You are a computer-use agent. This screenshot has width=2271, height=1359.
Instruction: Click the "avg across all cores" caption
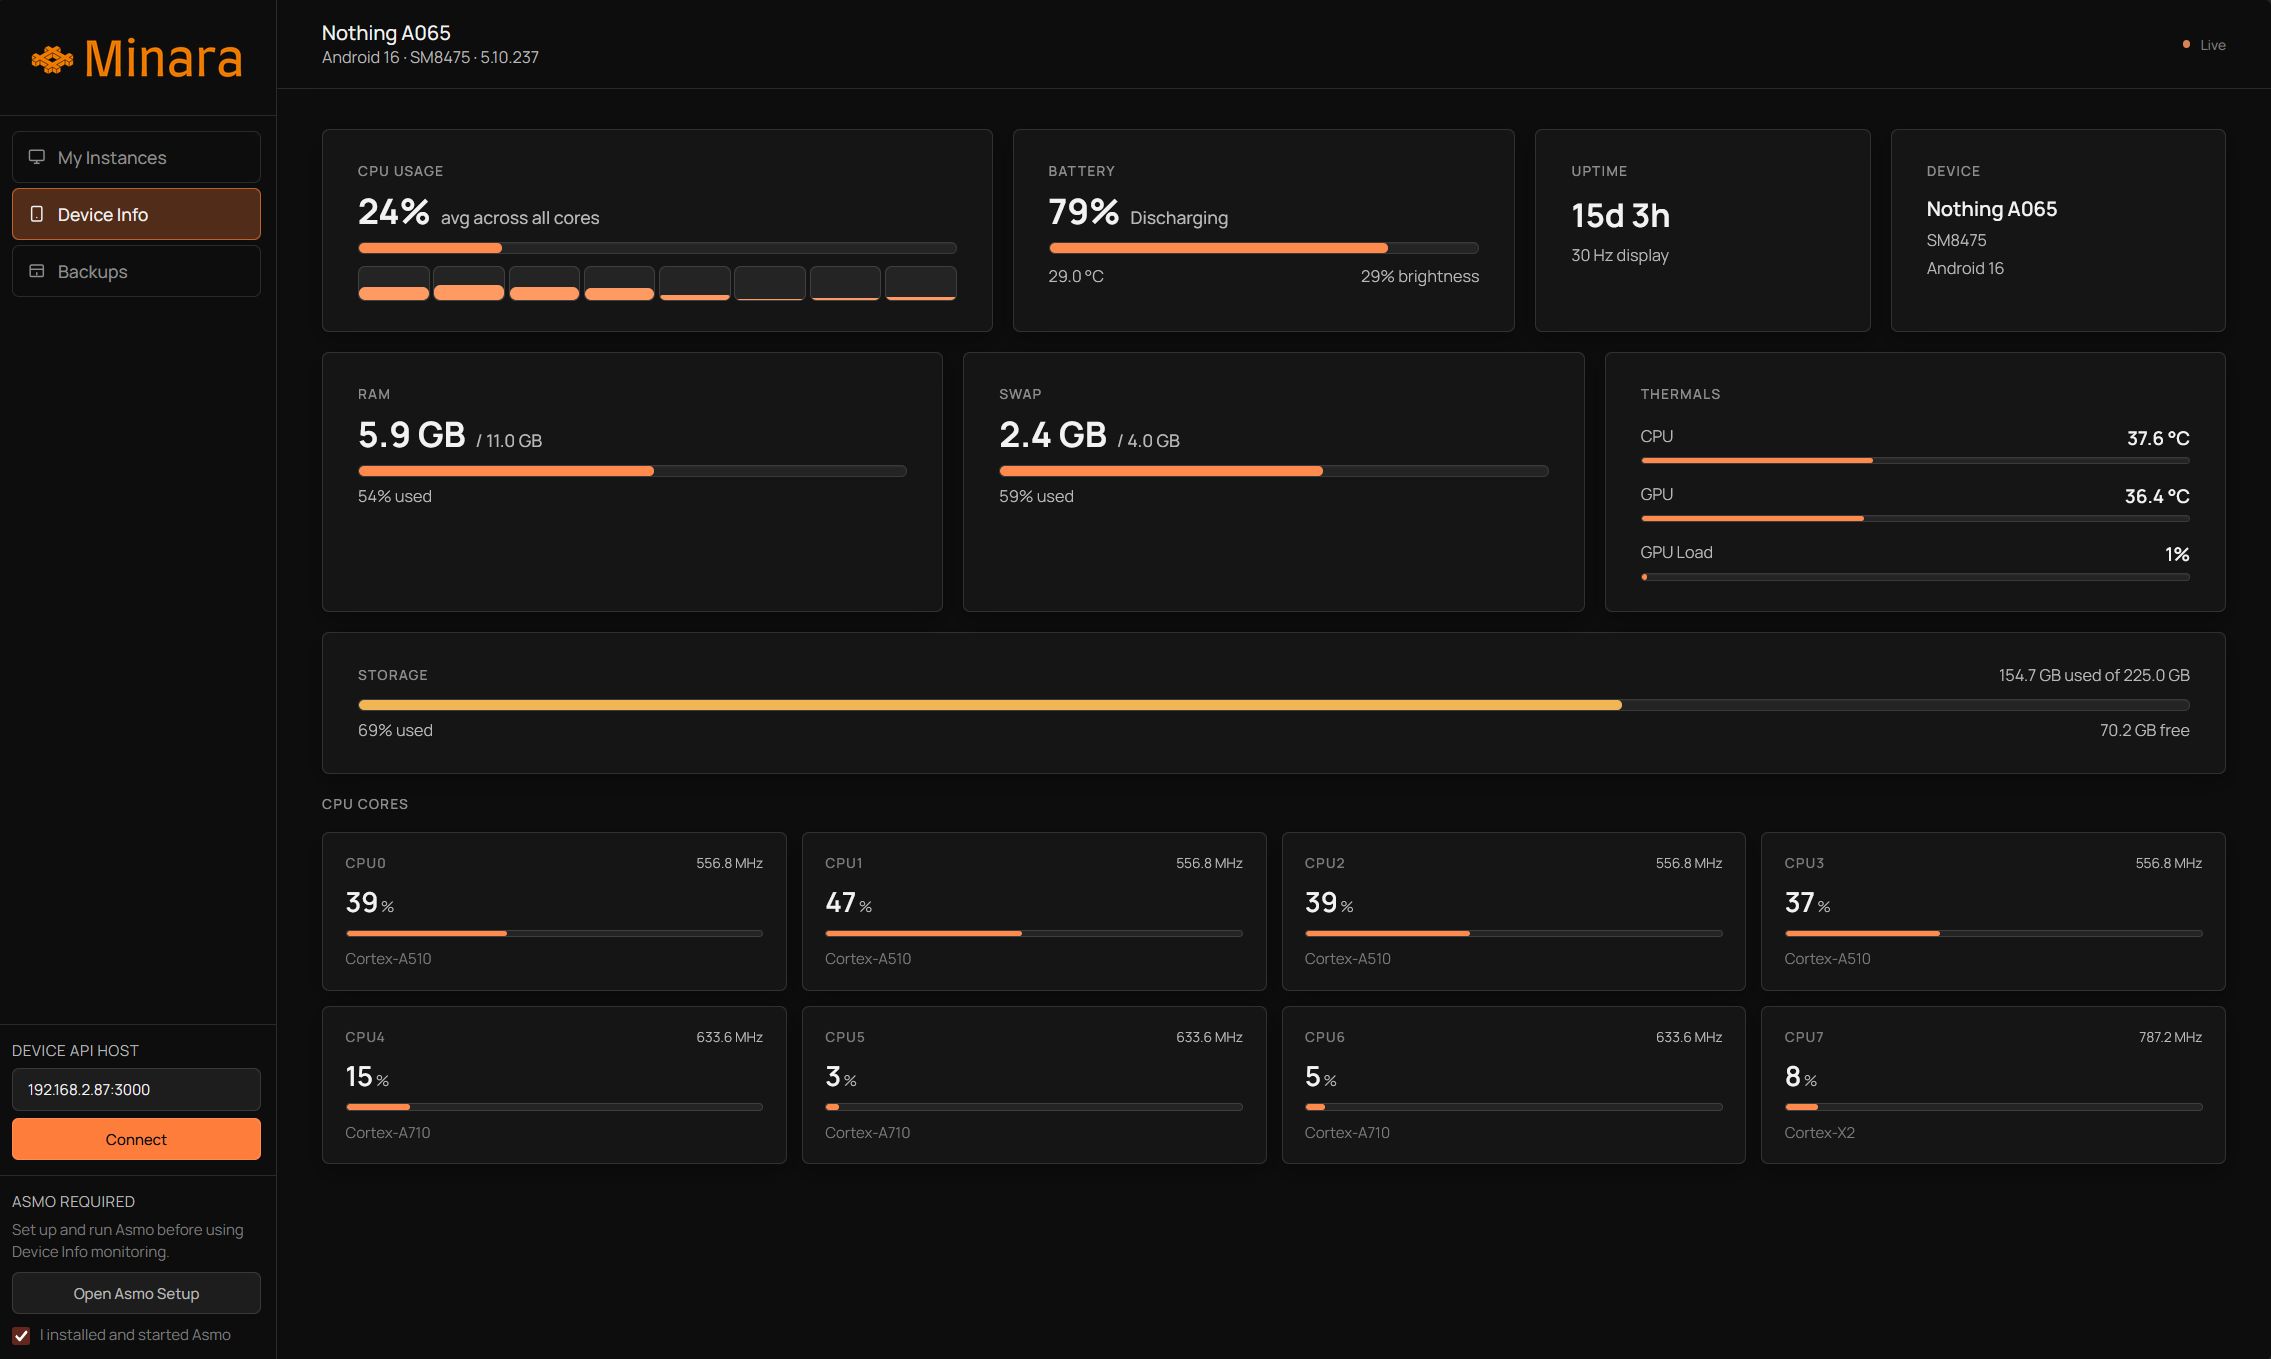(x=520, y=218)
